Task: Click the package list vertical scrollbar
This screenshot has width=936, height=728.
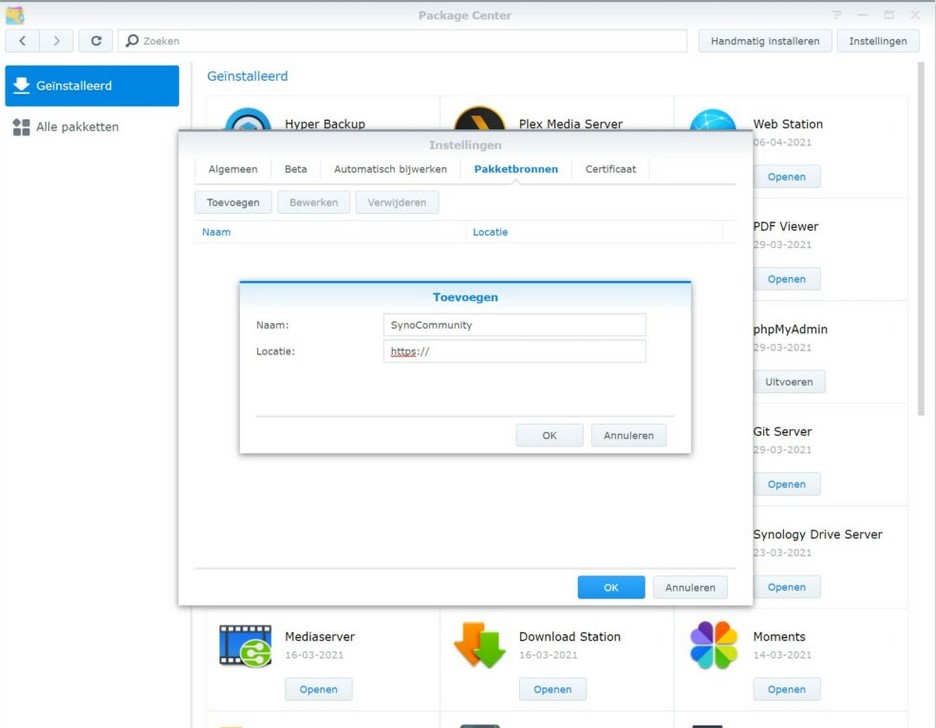Action: click(921, 240)
